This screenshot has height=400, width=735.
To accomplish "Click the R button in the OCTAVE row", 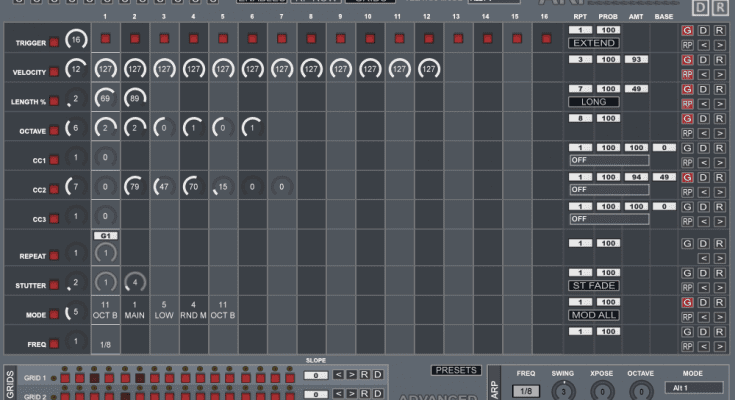I will coord(720,119).
